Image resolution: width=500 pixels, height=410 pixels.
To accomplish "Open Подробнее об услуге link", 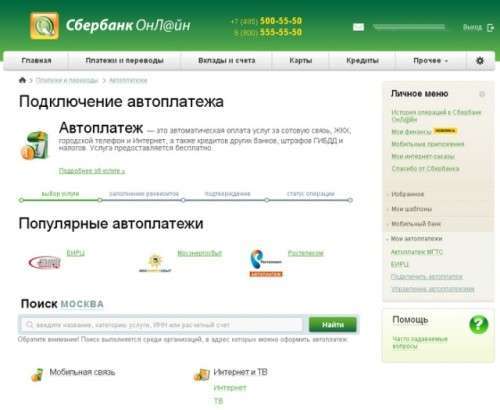I will [92, 171].
